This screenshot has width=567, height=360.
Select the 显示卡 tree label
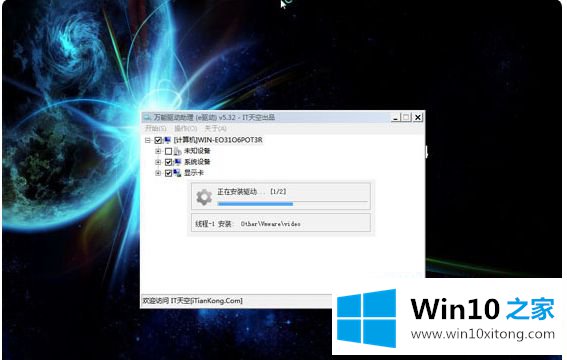tap(194, 173)
